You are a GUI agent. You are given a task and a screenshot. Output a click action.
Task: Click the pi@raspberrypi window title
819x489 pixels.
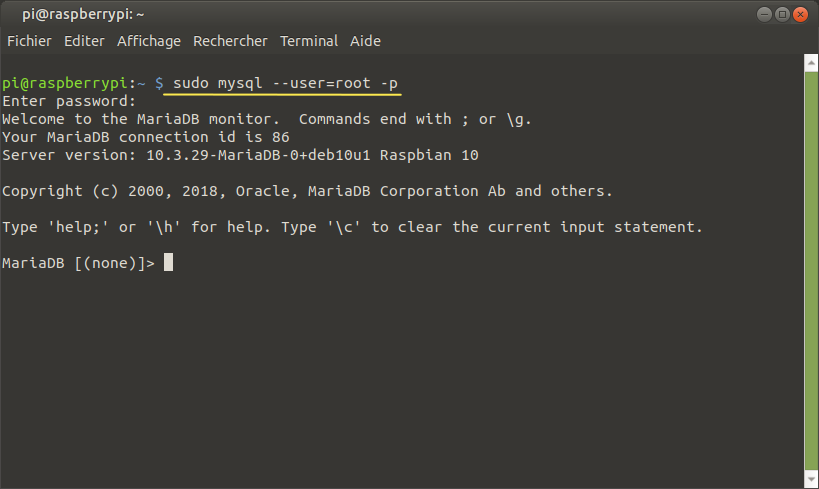[83, 14]
